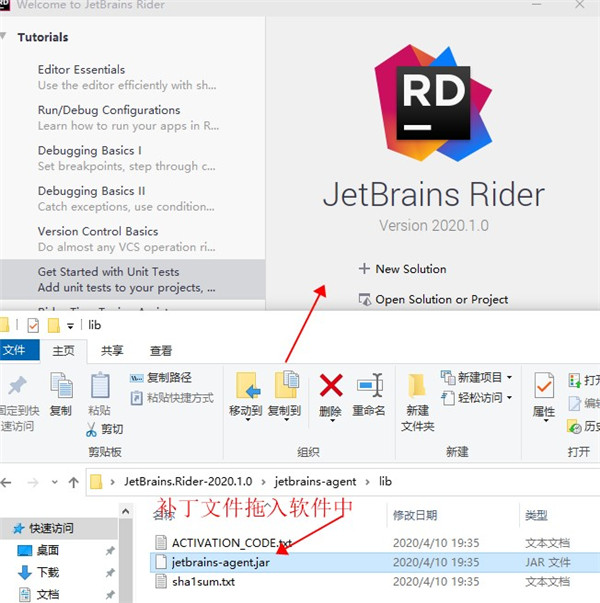Click Paste shortcut (粘贴快捷方式)
This screenshot has height=603, width=600.
coord(172,398)
